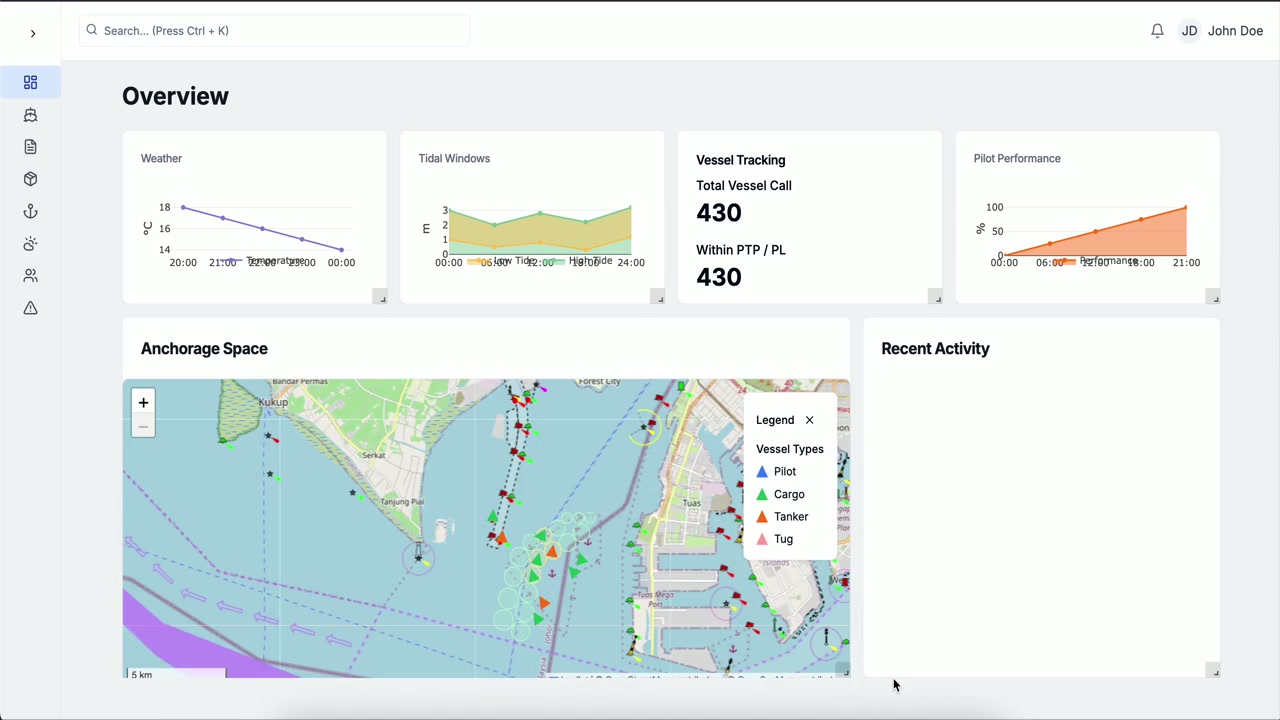Open the Cargo box icon in sidebar
1280x720 pixels.
pos(30,179)
